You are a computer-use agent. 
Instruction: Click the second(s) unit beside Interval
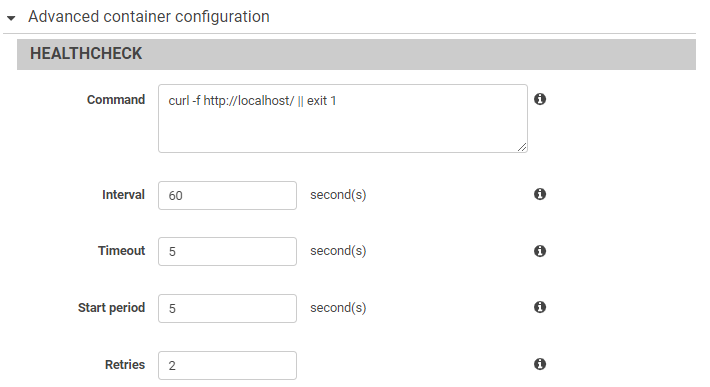coord(338,195)
